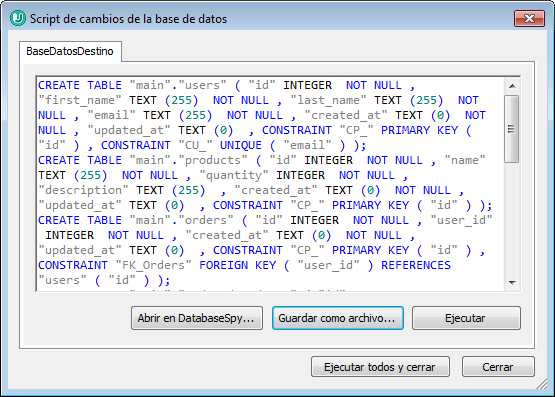Click the "CU_" constraint name
Image resolution: width=555 pixels, height=397 pixels.
(195, 145)
